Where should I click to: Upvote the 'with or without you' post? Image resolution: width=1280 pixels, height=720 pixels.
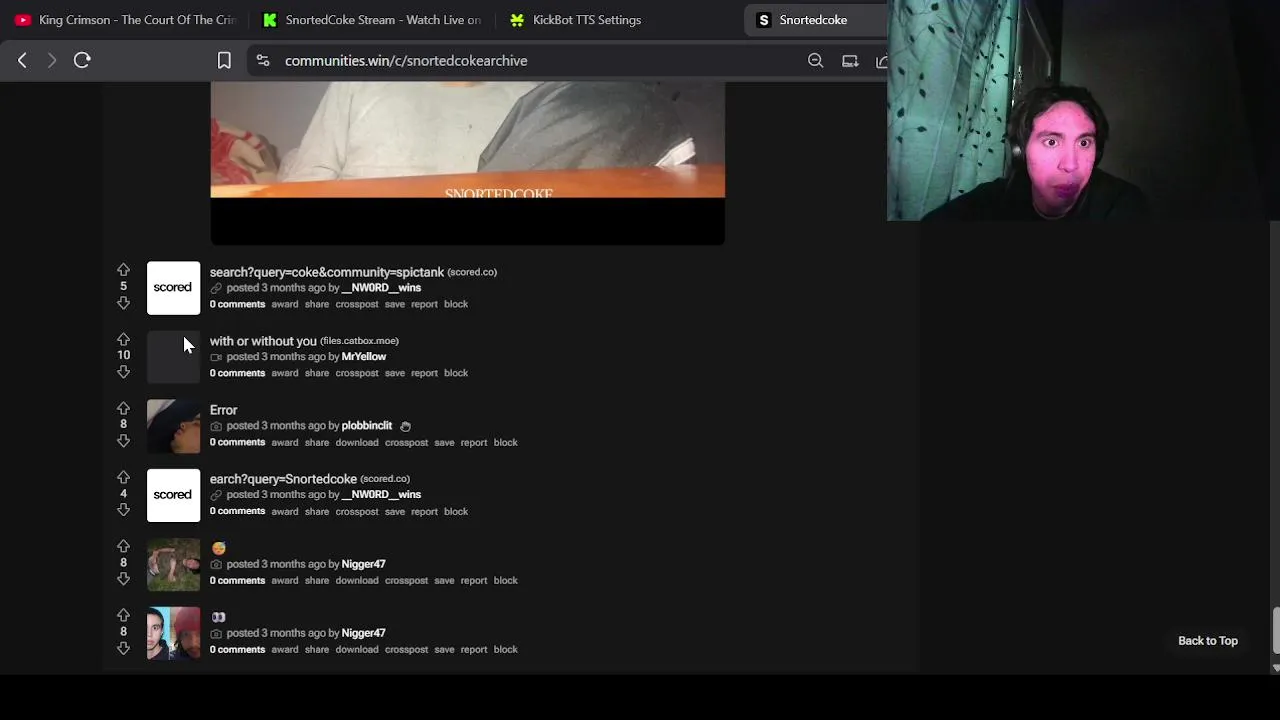pyautogui.click(x=123, y=339)
